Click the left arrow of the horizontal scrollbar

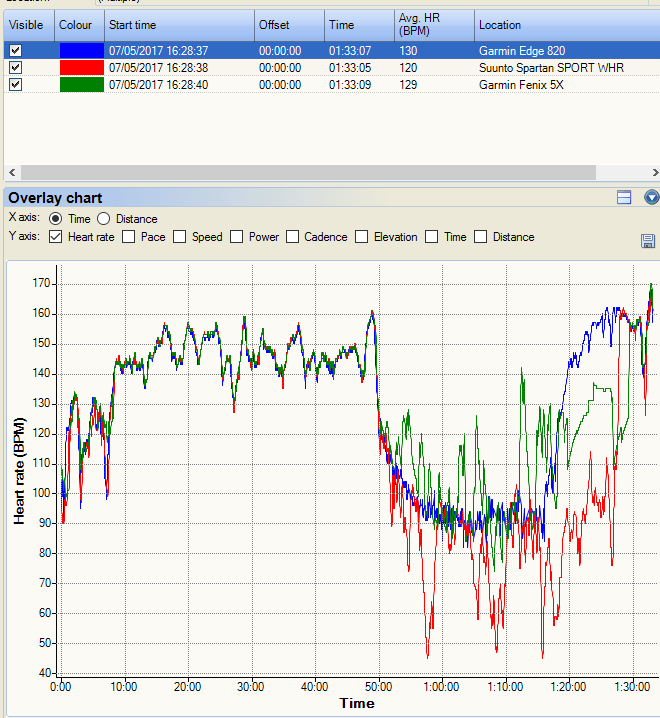pyautogui.click(x=12, y=173)
